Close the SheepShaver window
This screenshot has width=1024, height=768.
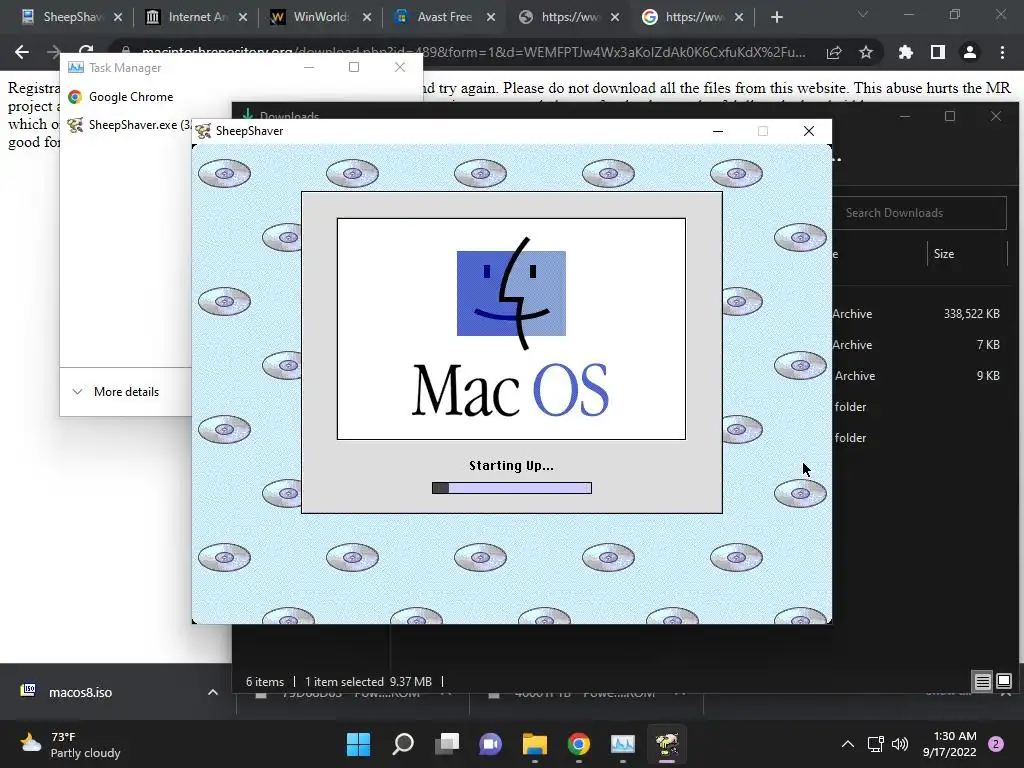(x=808, y=131)
